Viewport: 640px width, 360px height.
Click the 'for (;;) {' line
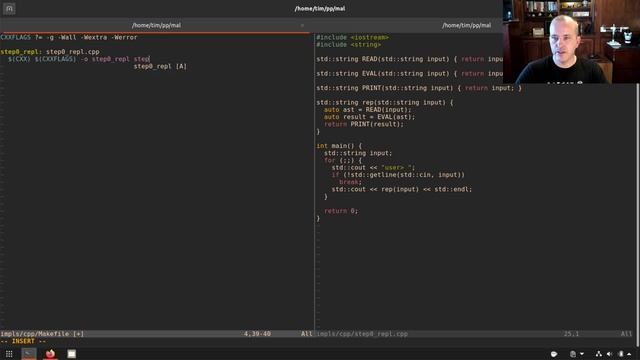343,160
